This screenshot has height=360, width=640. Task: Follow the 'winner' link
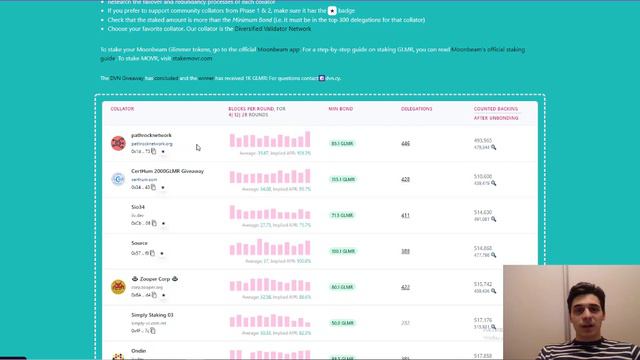point(206,78)
